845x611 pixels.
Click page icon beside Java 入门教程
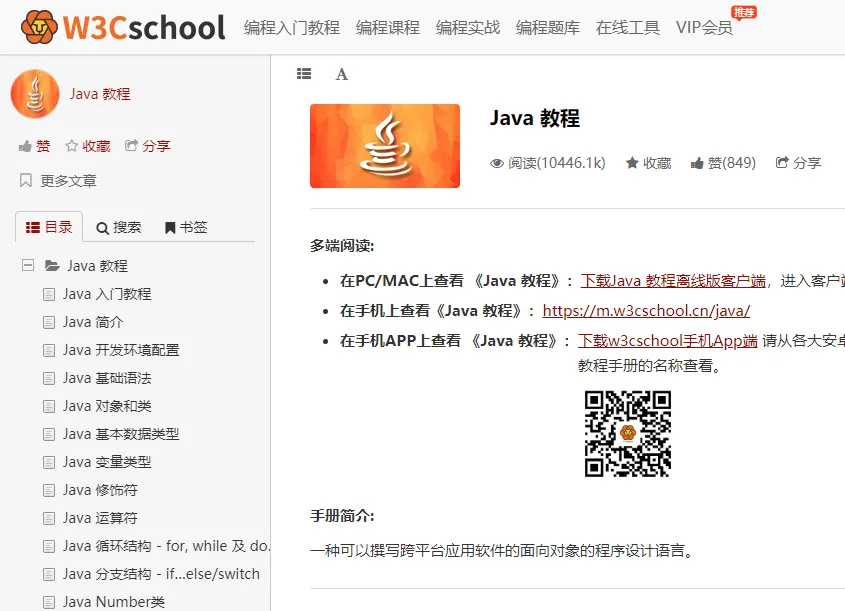49,294
